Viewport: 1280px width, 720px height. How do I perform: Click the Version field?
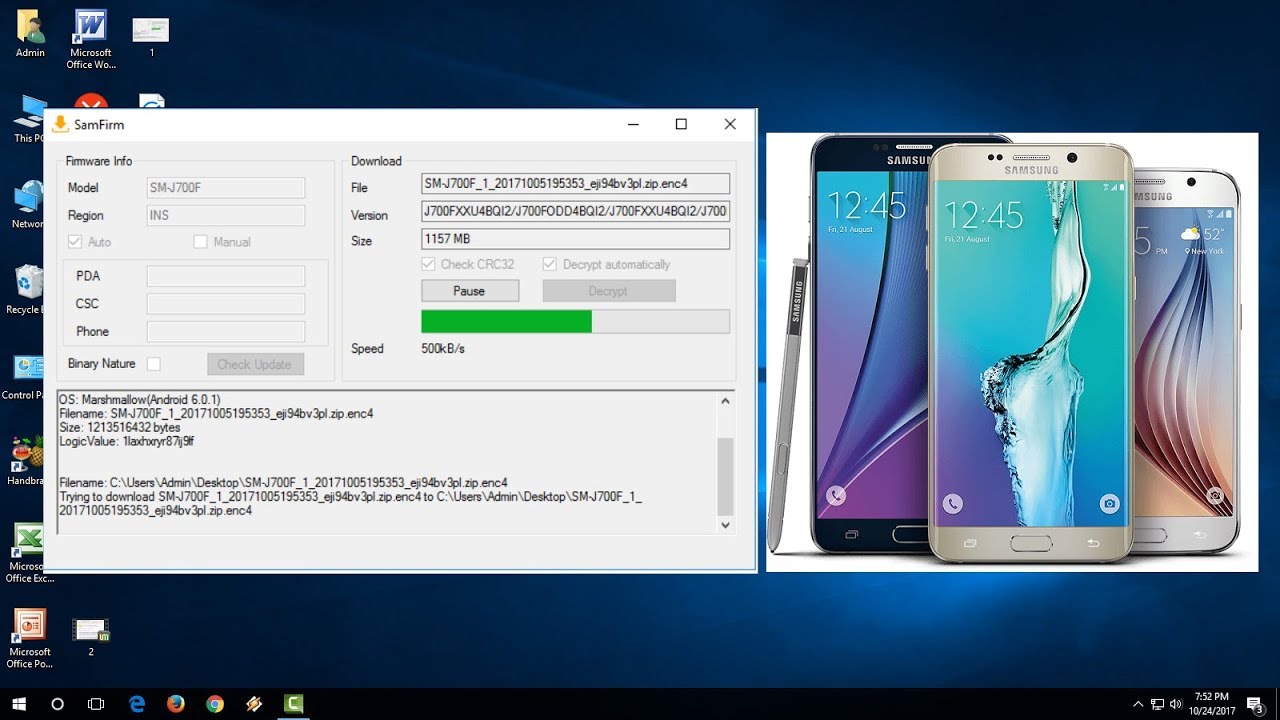tap(576, 212)
